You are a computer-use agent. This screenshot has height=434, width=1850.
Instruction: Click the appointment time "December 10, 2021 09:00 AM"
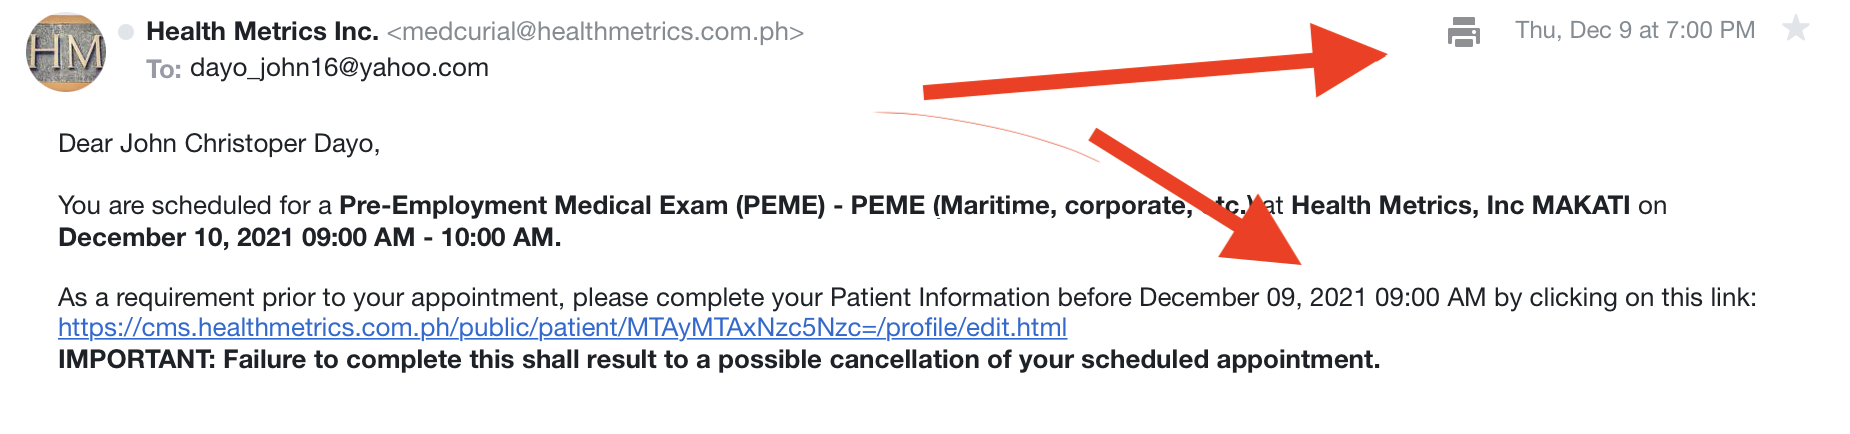coord(236,237)
